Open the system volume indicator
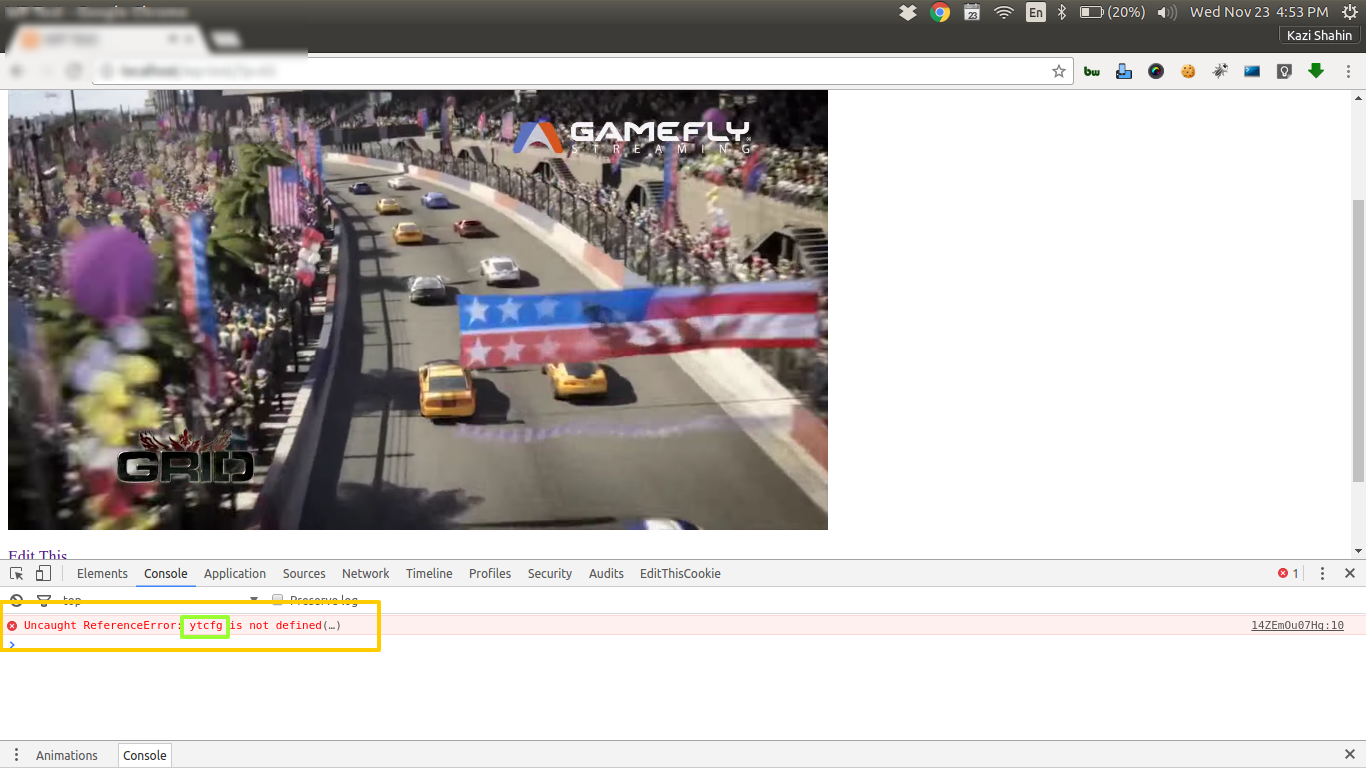 [1166, 12]
